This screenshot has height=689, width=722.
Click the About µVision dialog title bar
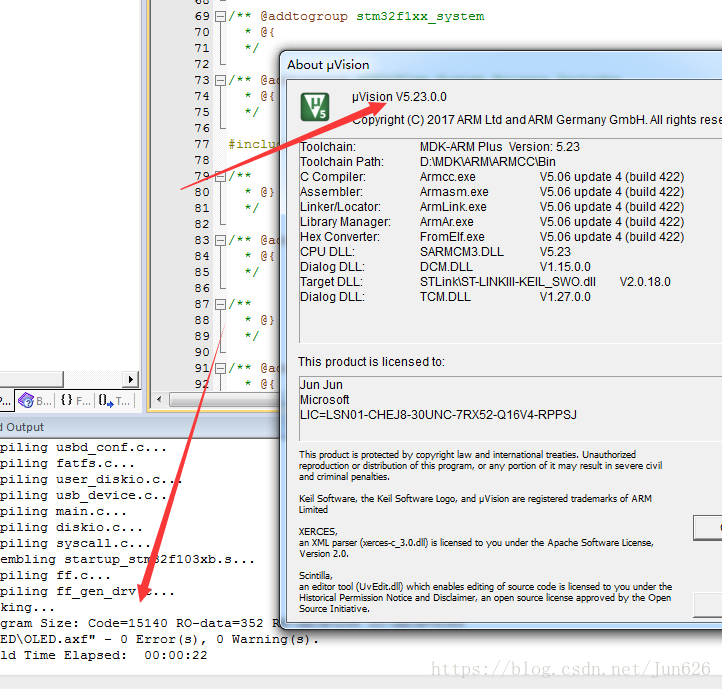point(502,65)
